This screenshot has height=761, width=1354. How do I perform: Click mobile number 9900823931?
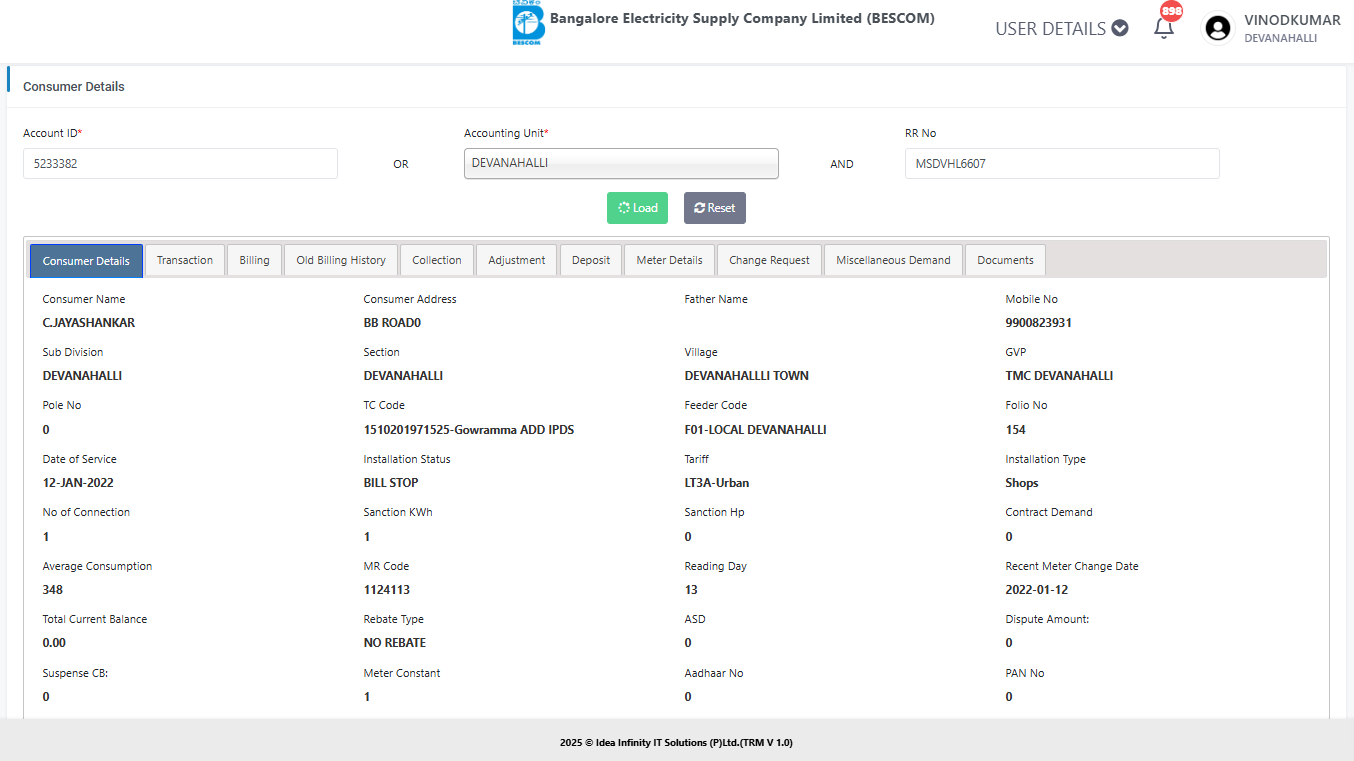click(x=1039, y=323)
